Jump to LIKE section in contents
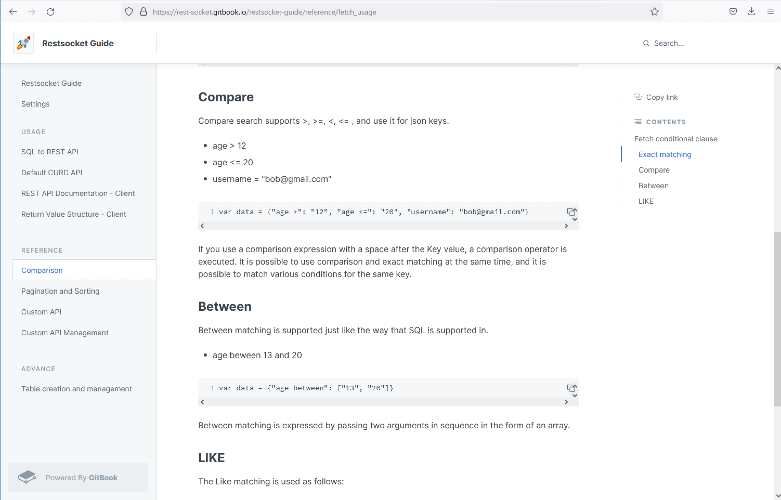The width and height of the screenshot is (781, 500). pos(646,201)
